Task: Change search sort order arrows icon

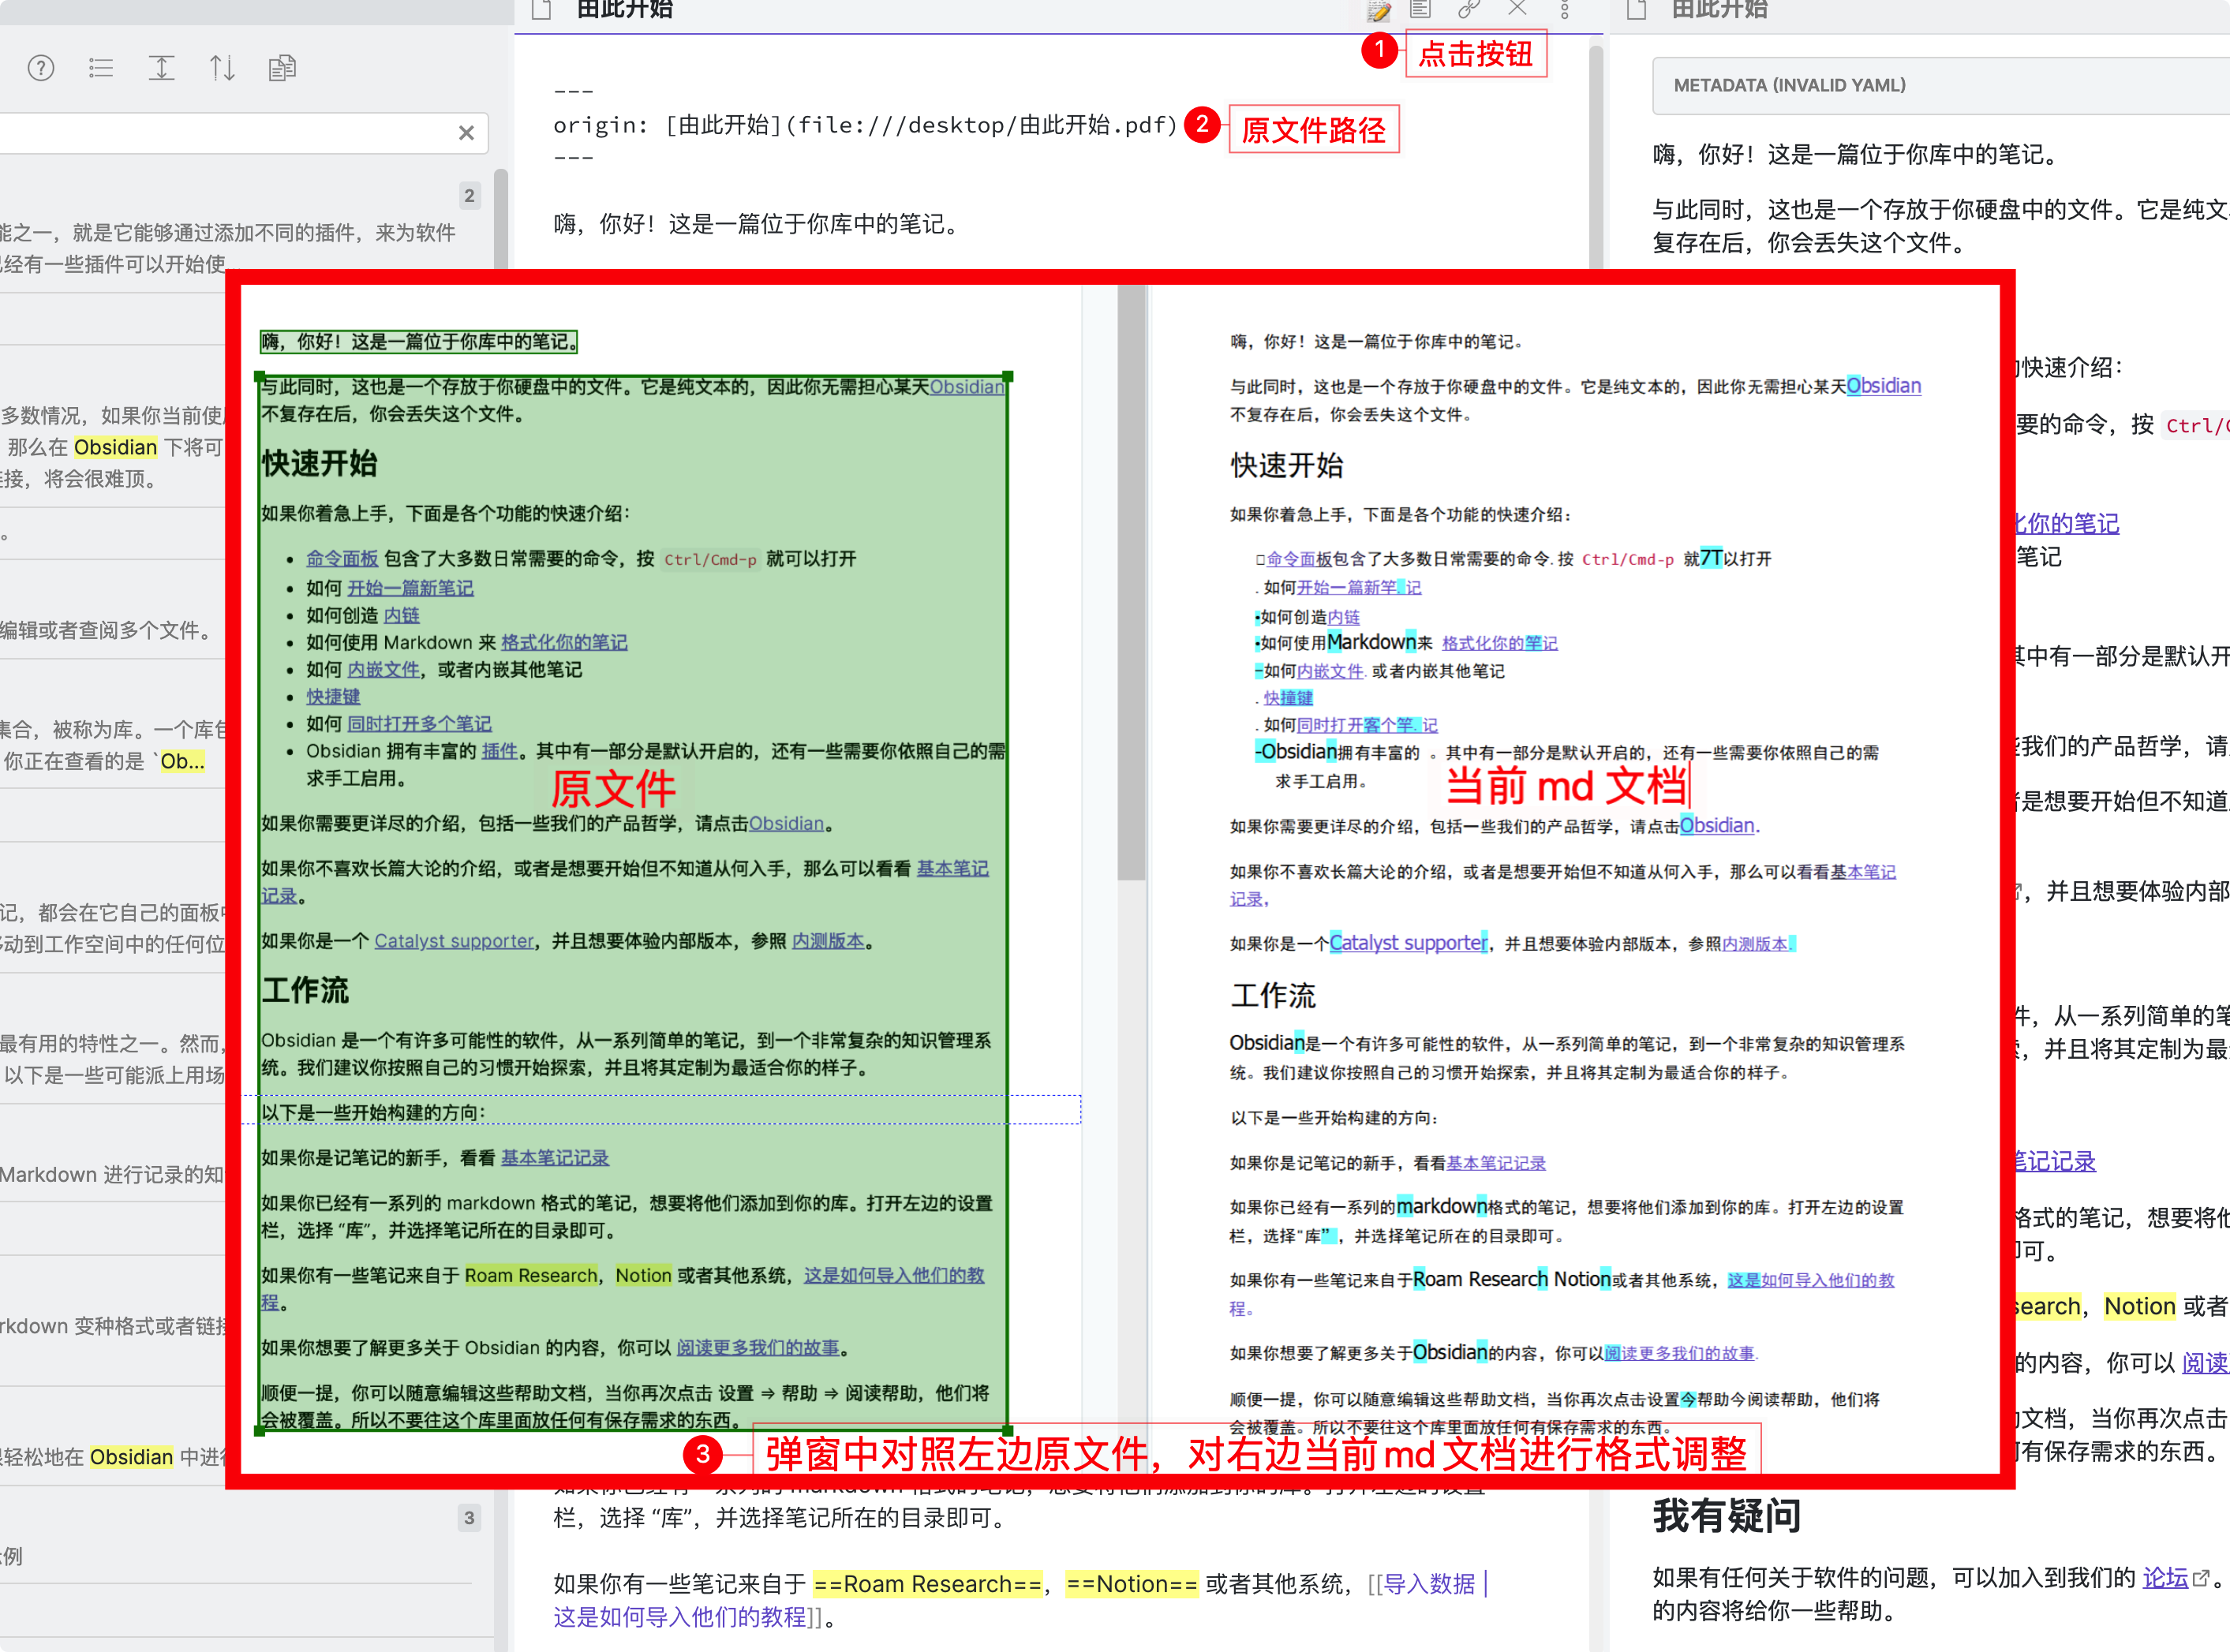Action: (x=222, y=68)
